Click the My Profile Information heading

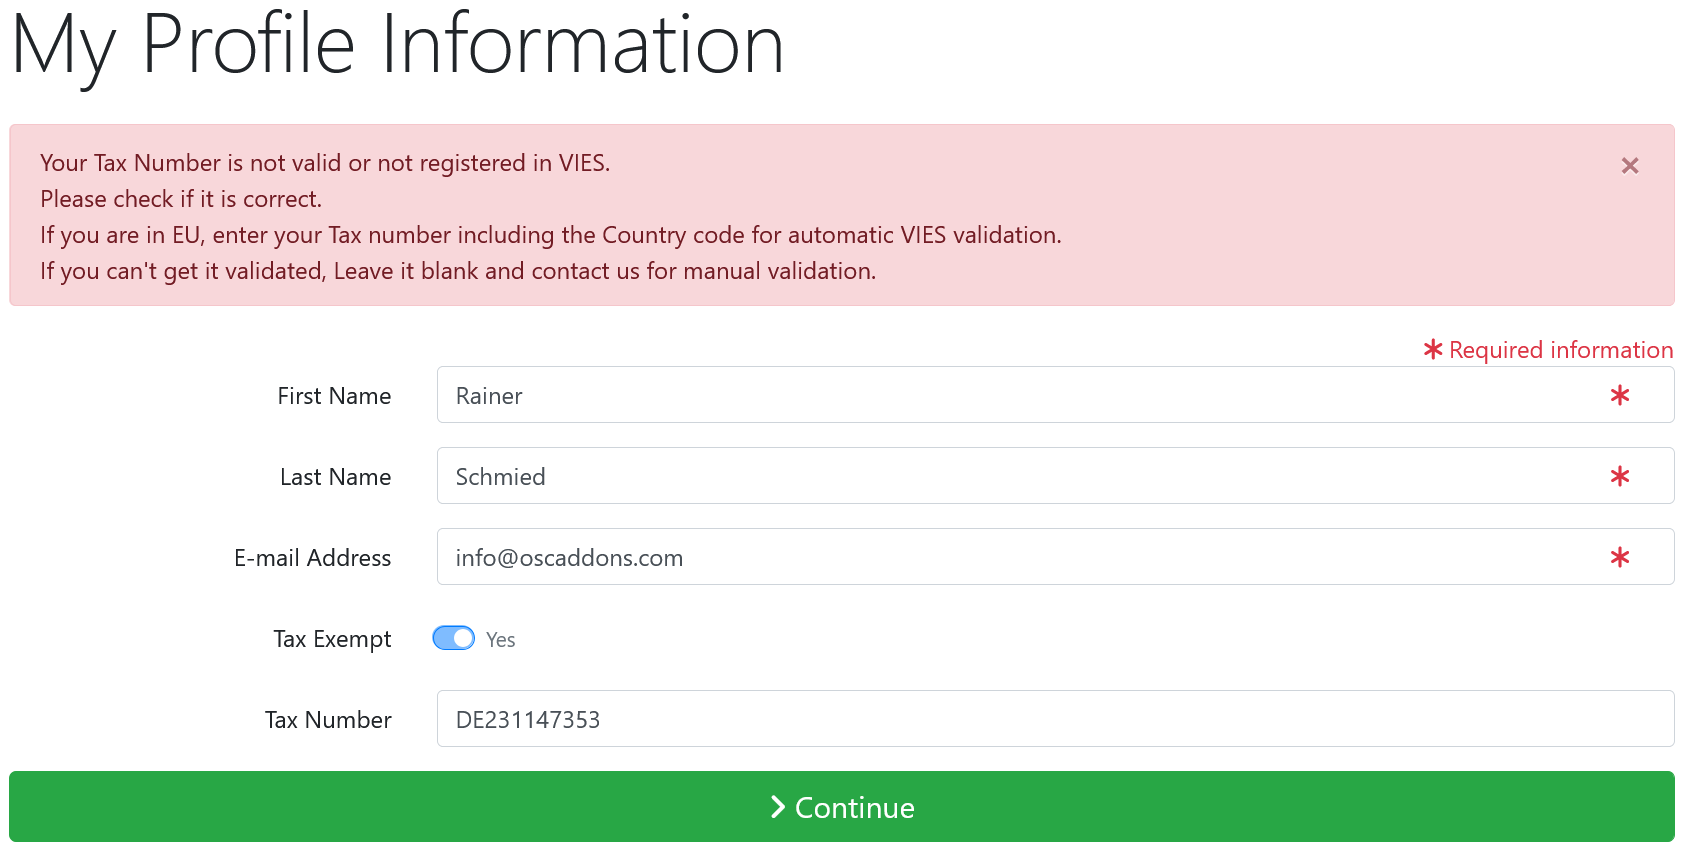click(397, 45)
